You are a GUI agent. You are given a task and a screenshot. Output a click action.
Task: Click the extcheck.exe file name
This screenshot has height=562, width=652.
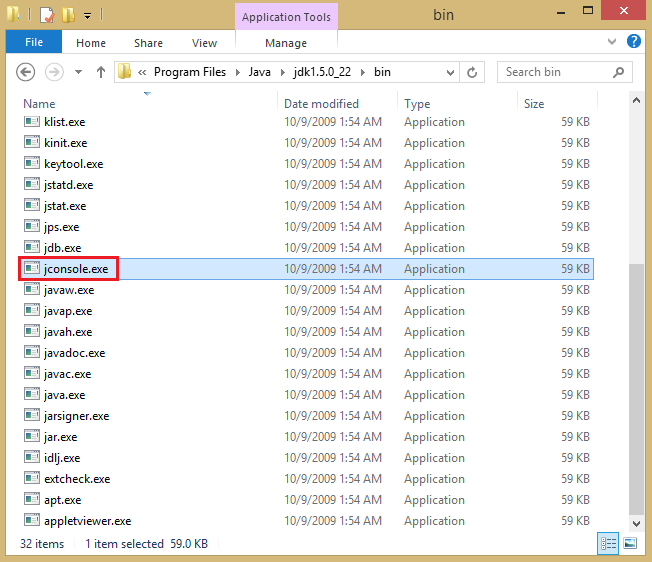point(77,479)
